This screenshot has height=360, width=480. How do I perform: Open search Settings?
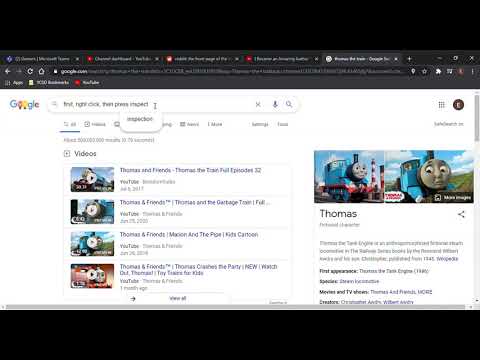(260, 124)
